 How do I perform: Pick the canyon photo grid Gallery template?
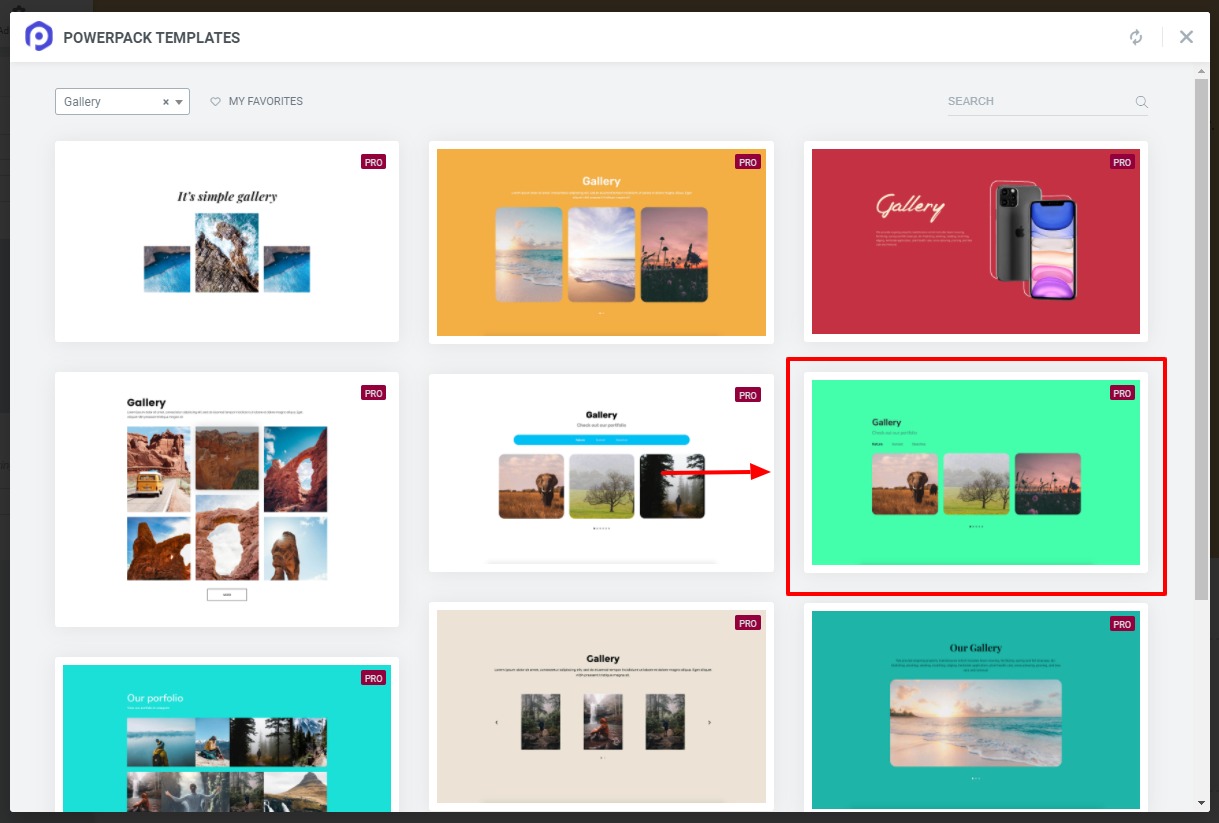226,497
